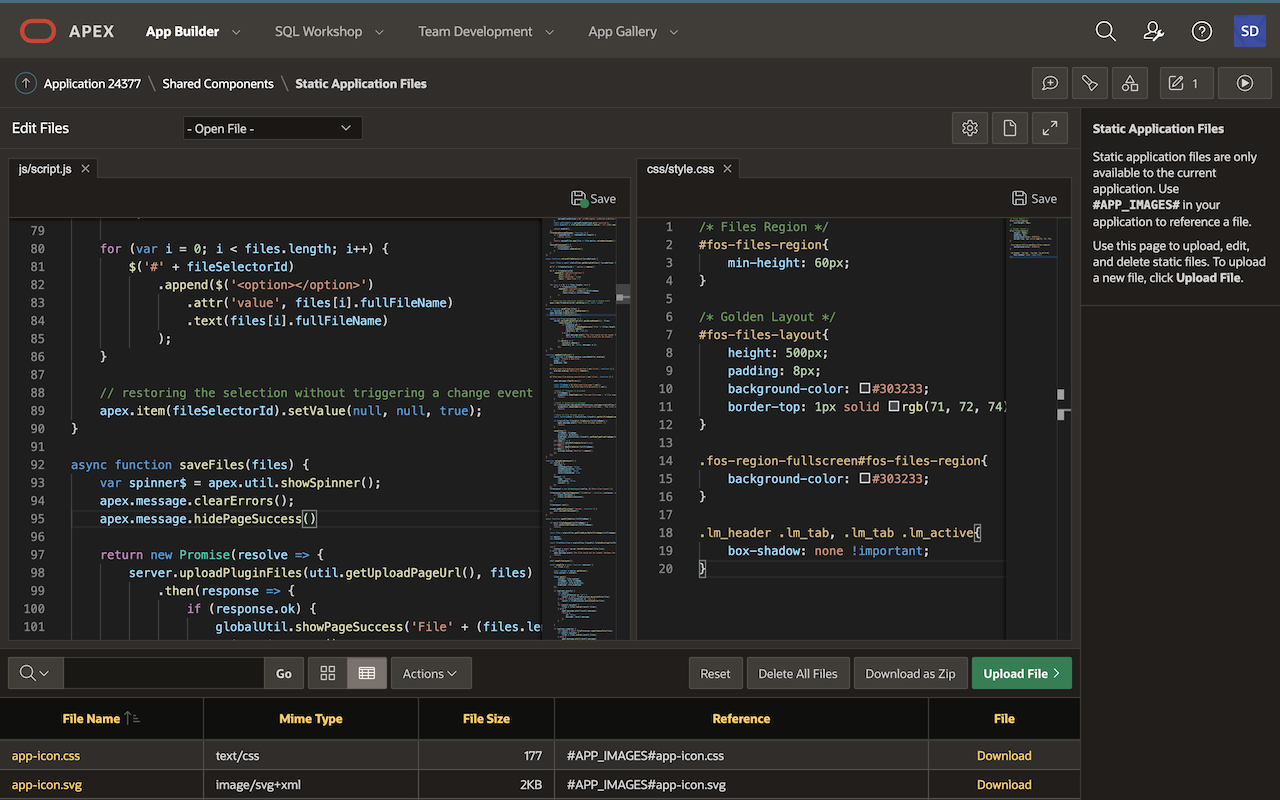The width and height of the screenshot is (1280, 800).
Task: Click the Oracle APEX logo
Action: coord(66,31)
